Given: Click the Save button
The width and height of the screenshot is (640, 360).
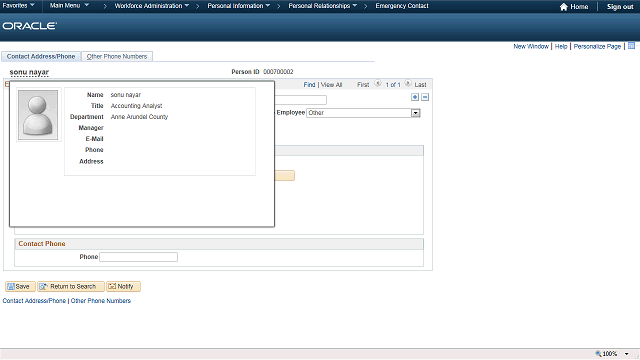Looking at the screenshot, I should (20, 287).
